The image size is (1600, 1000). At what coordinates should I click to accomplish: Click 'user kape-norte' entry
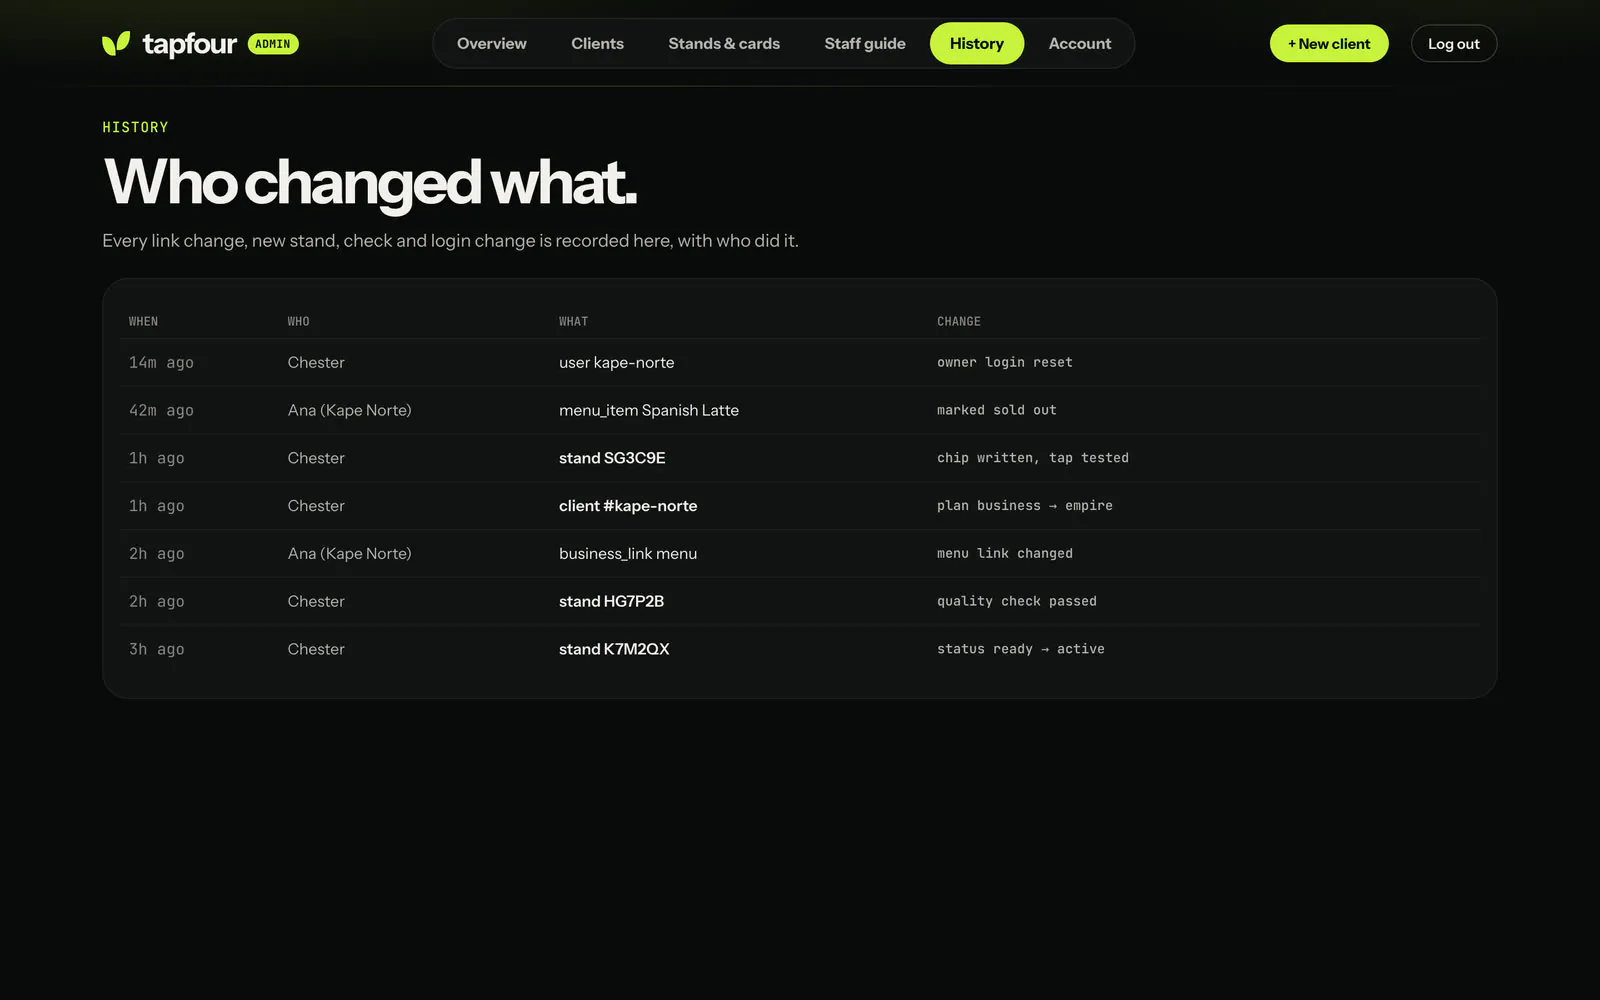pos(616,363)
